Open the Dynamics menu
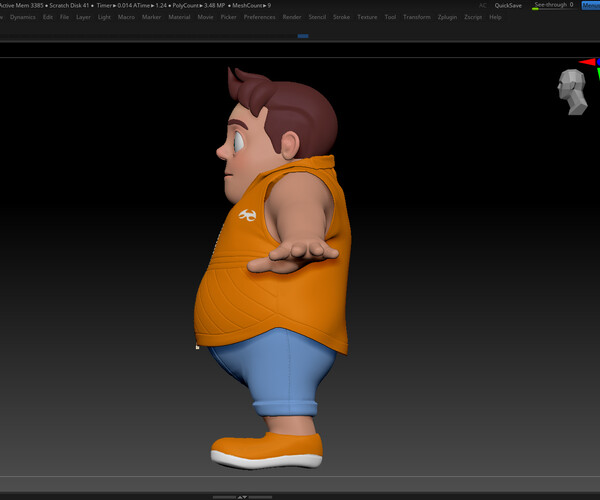Viewport: 600px width, 500px height. pyautogui.click(x=22, y=17)
